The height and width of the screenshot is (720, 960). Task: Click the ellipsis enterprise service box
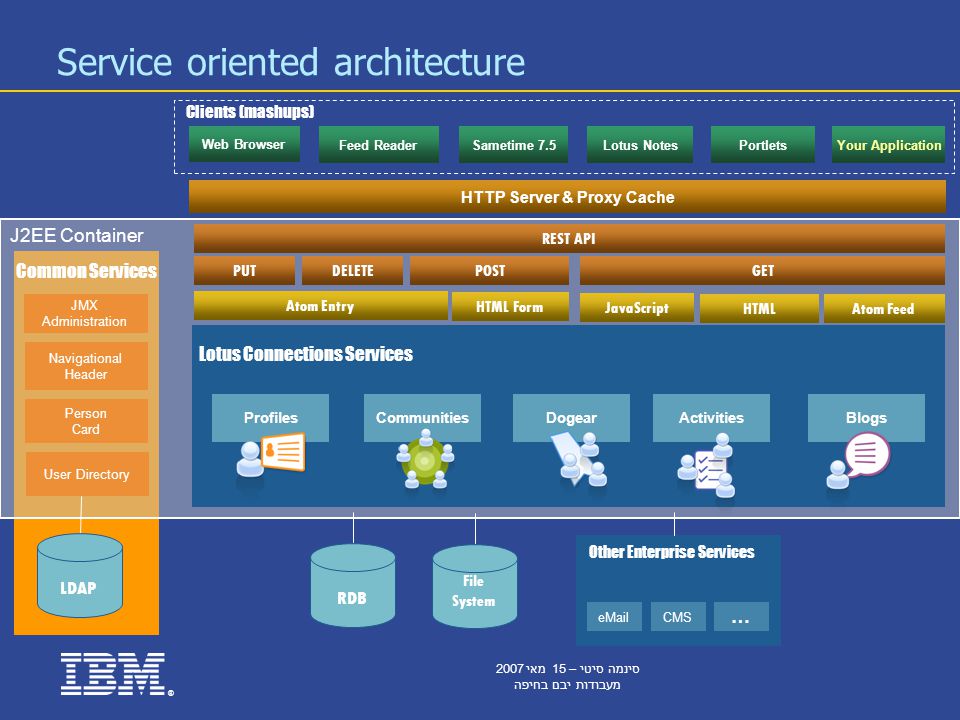coord(741,617)
